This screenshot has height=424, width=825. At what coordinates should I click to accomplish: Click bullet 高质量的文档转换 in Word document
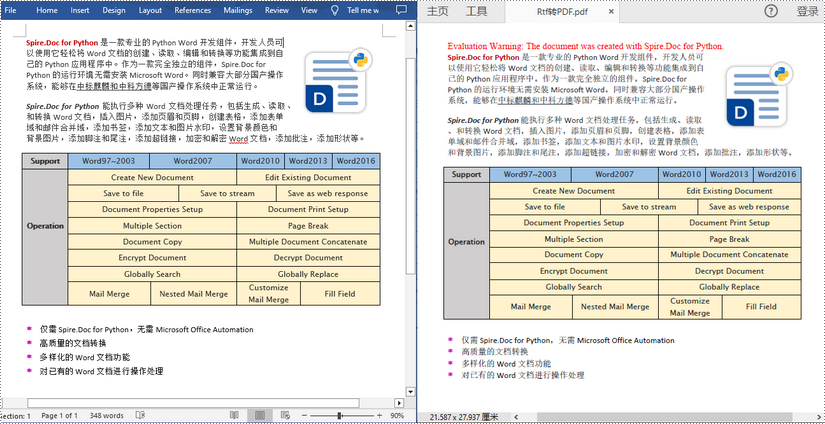(x=73, y=344)
